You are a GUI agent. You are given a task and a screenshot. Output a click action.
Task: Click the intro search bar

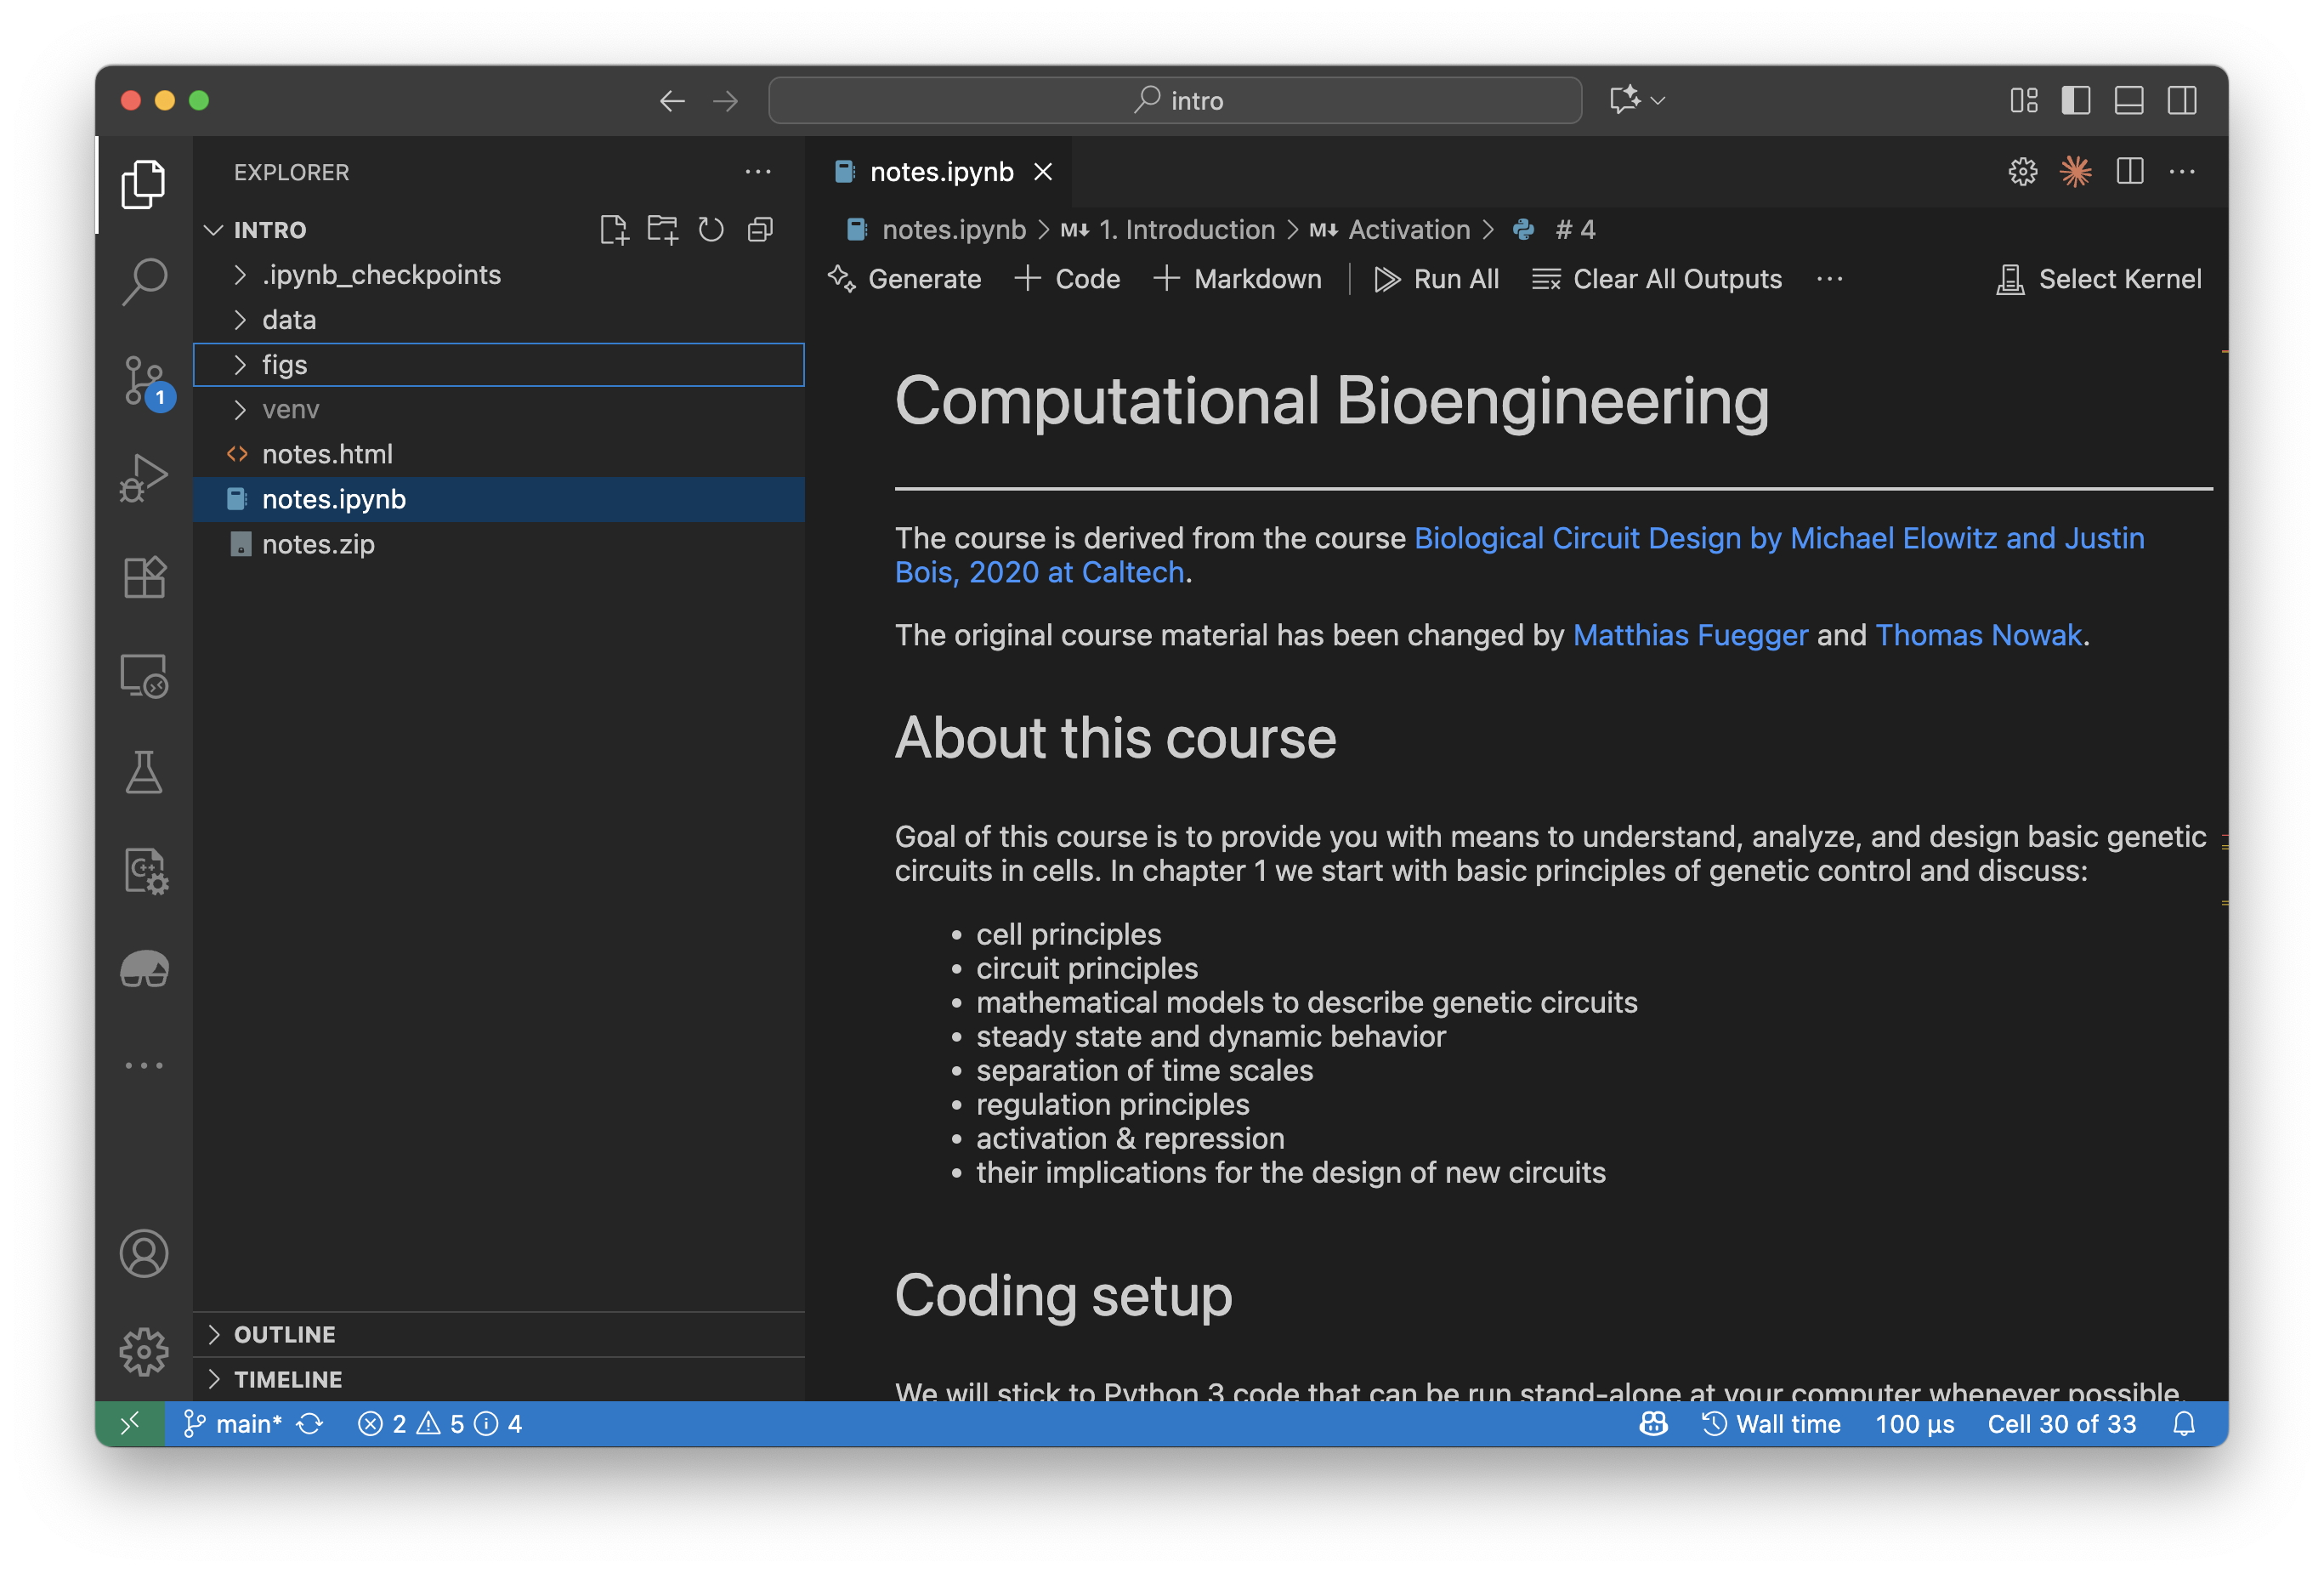coord(1174,100)
